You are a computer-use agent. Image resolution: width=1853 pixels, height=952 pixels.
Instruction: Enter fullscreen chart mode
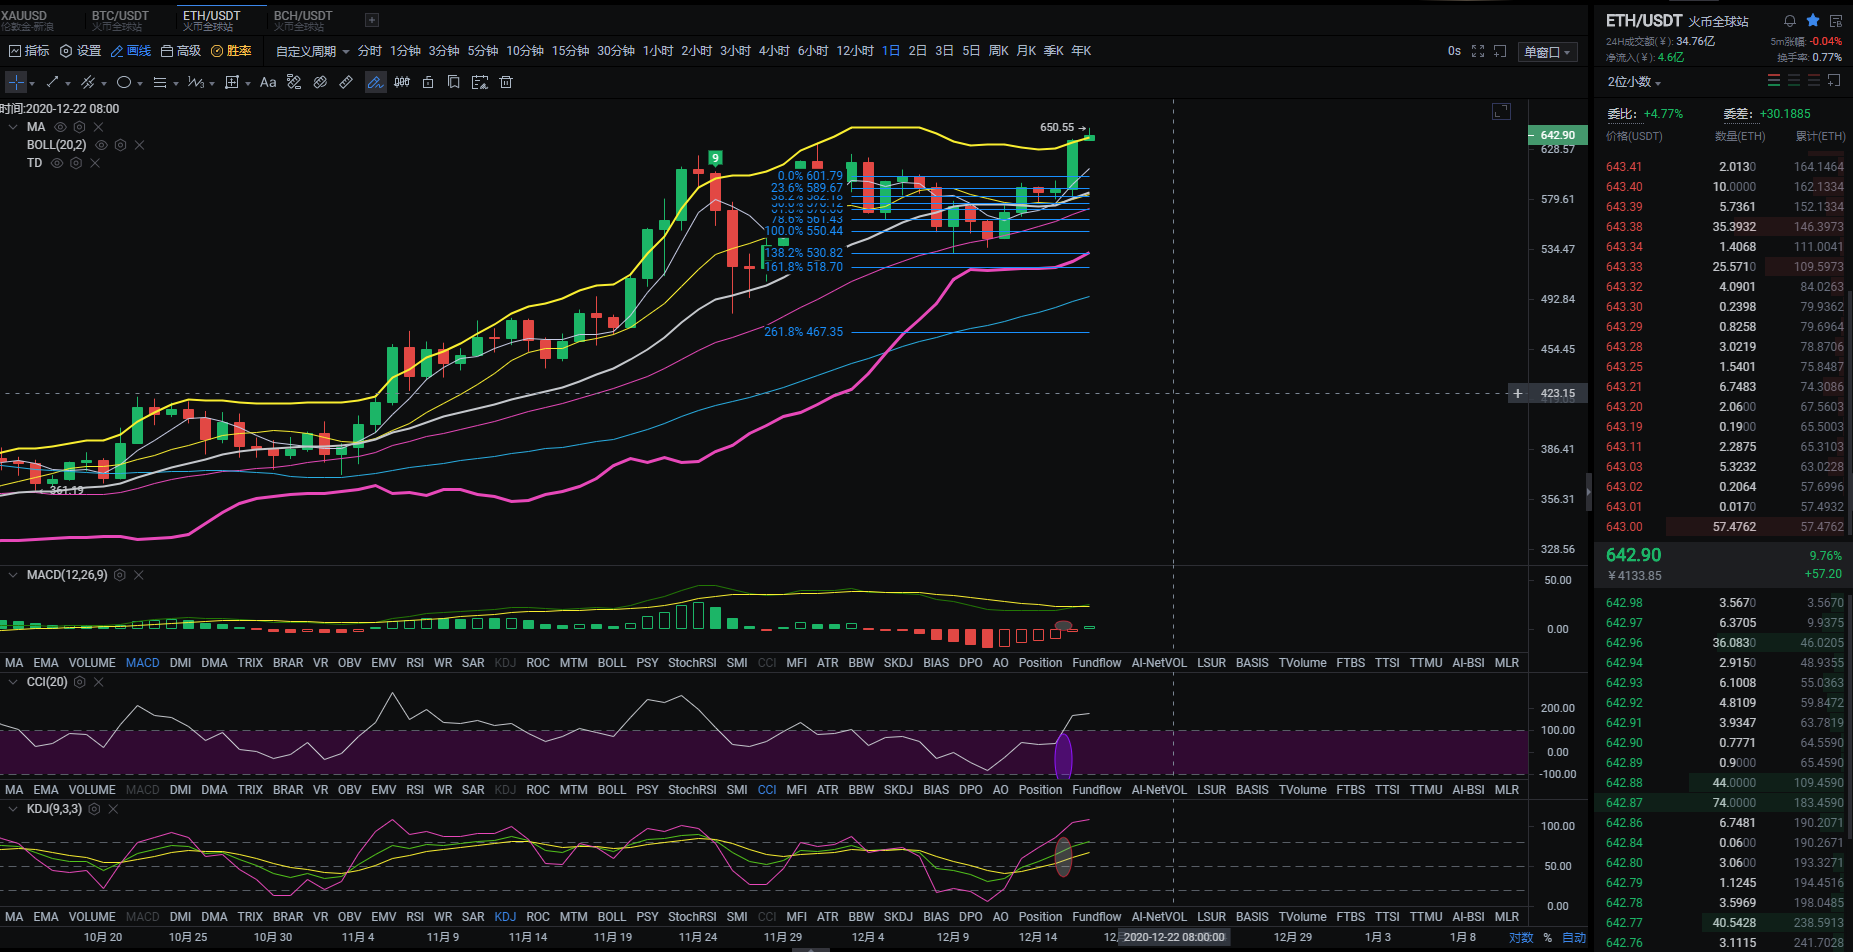coord(1478,51)
